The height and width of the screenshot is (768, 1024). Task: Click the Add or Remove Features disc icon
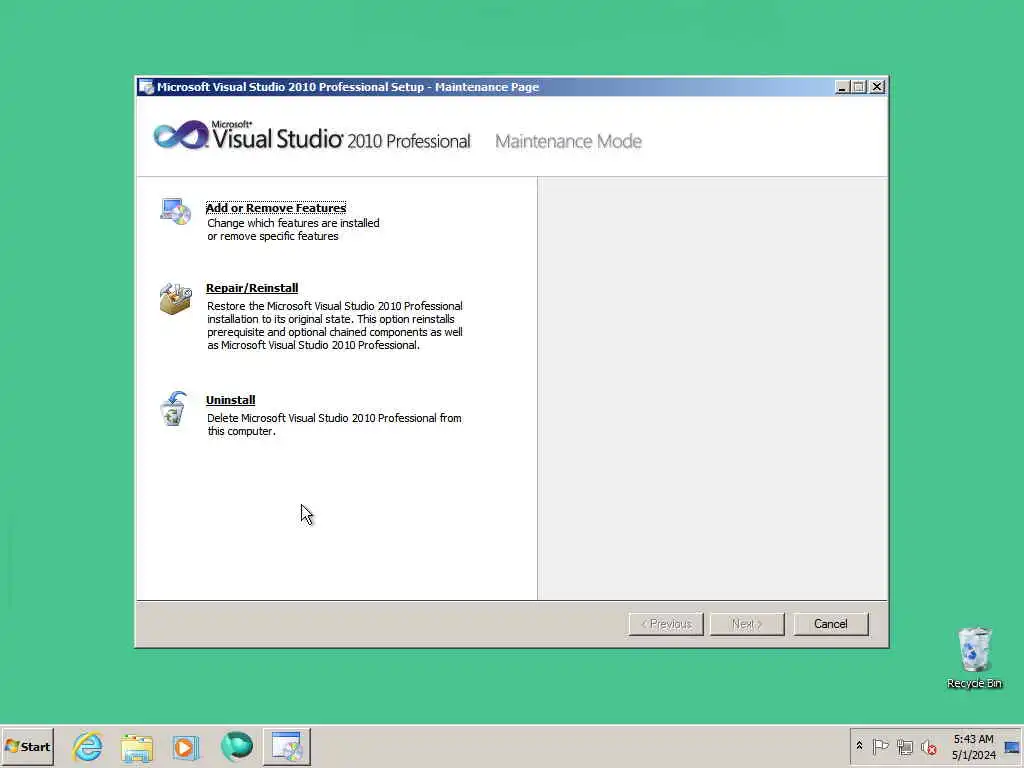176,212
